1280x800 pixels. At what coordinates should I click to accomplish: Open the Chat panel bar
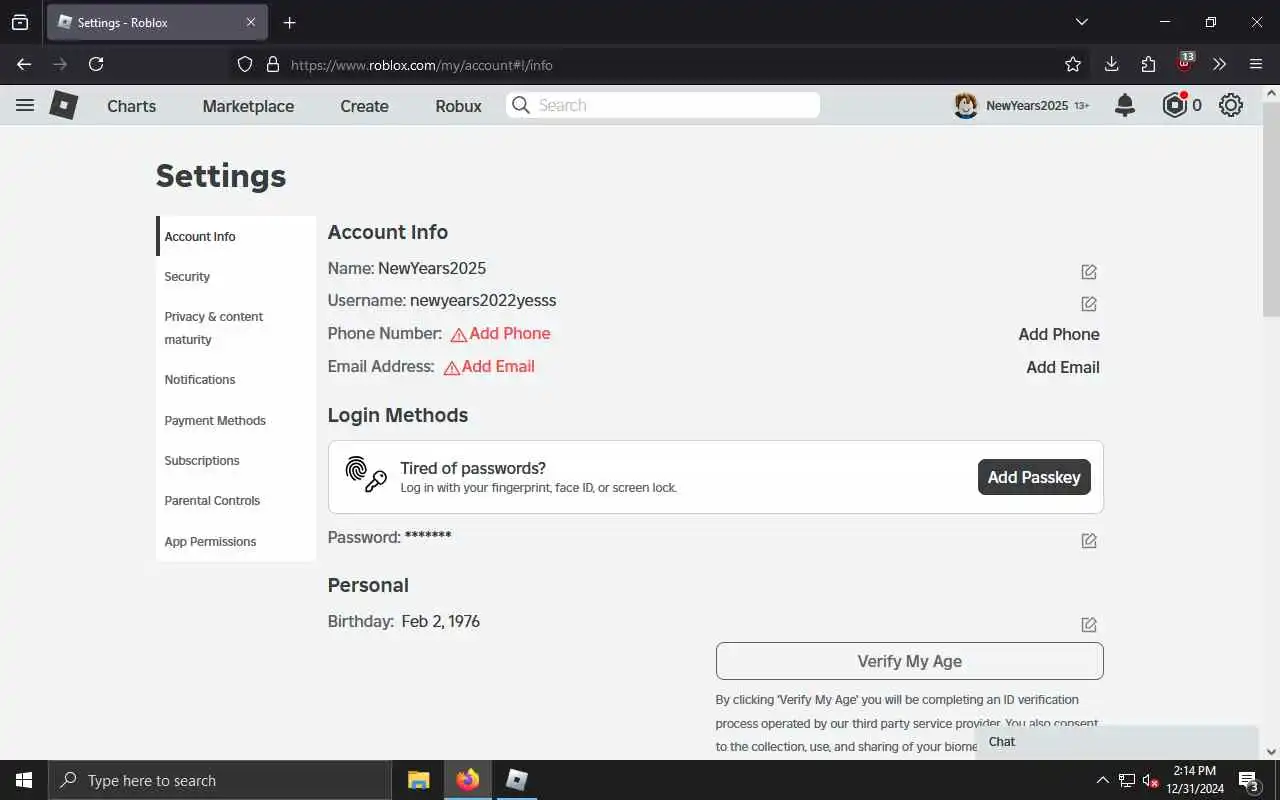click(x=1117, y=742)
